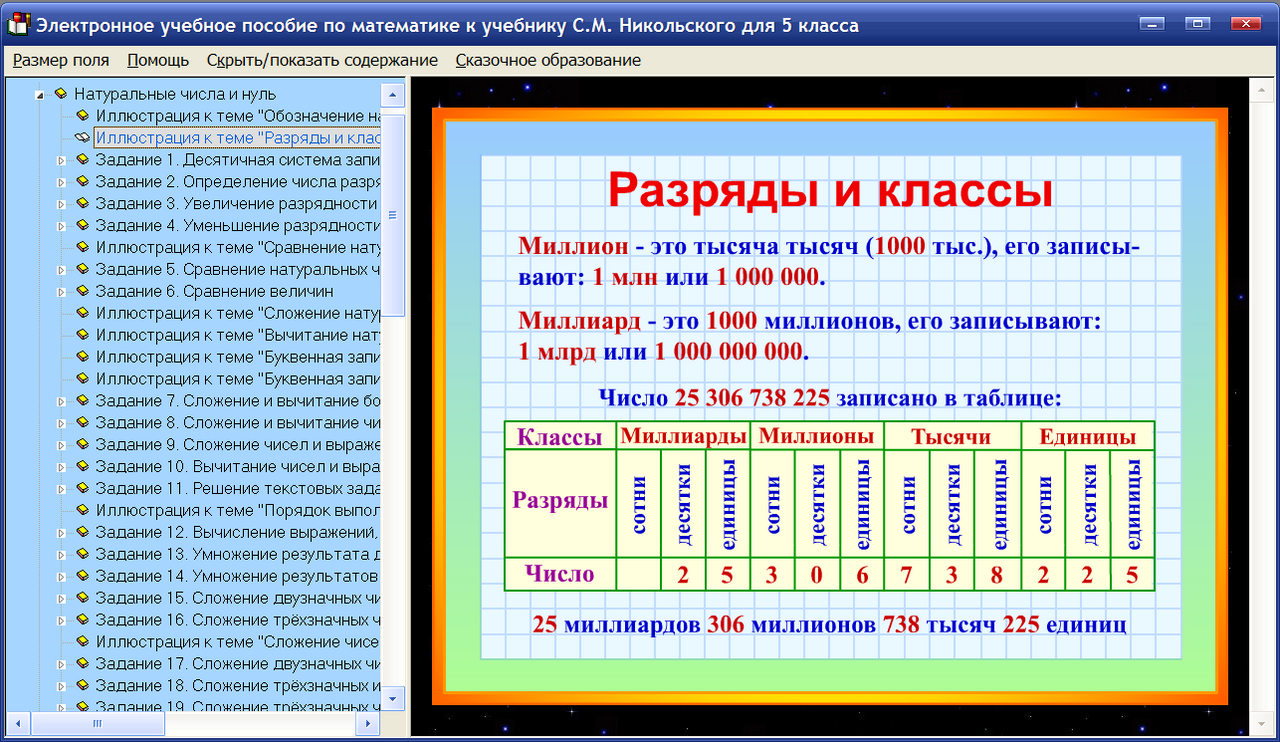The image size is (1280, 742).
Task: Collapse the "Натуральные числа и нуль" branch
Action: pos(38,94)
